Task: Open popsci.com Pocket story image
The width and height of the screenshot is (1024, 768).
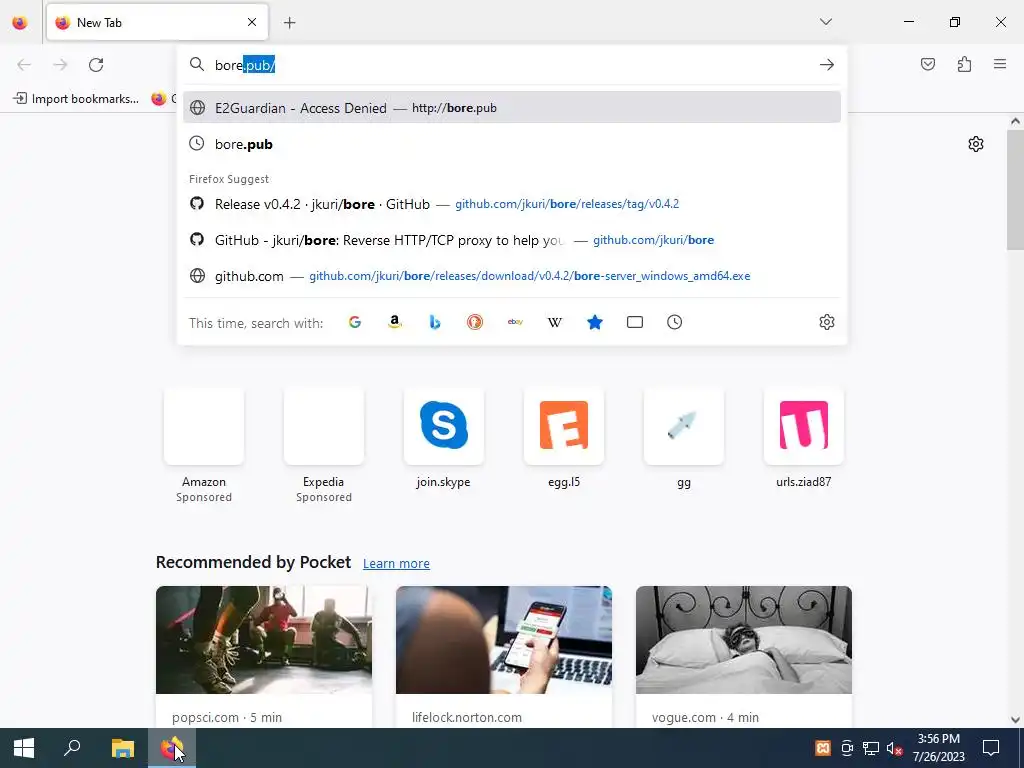Action: [264, 640]
